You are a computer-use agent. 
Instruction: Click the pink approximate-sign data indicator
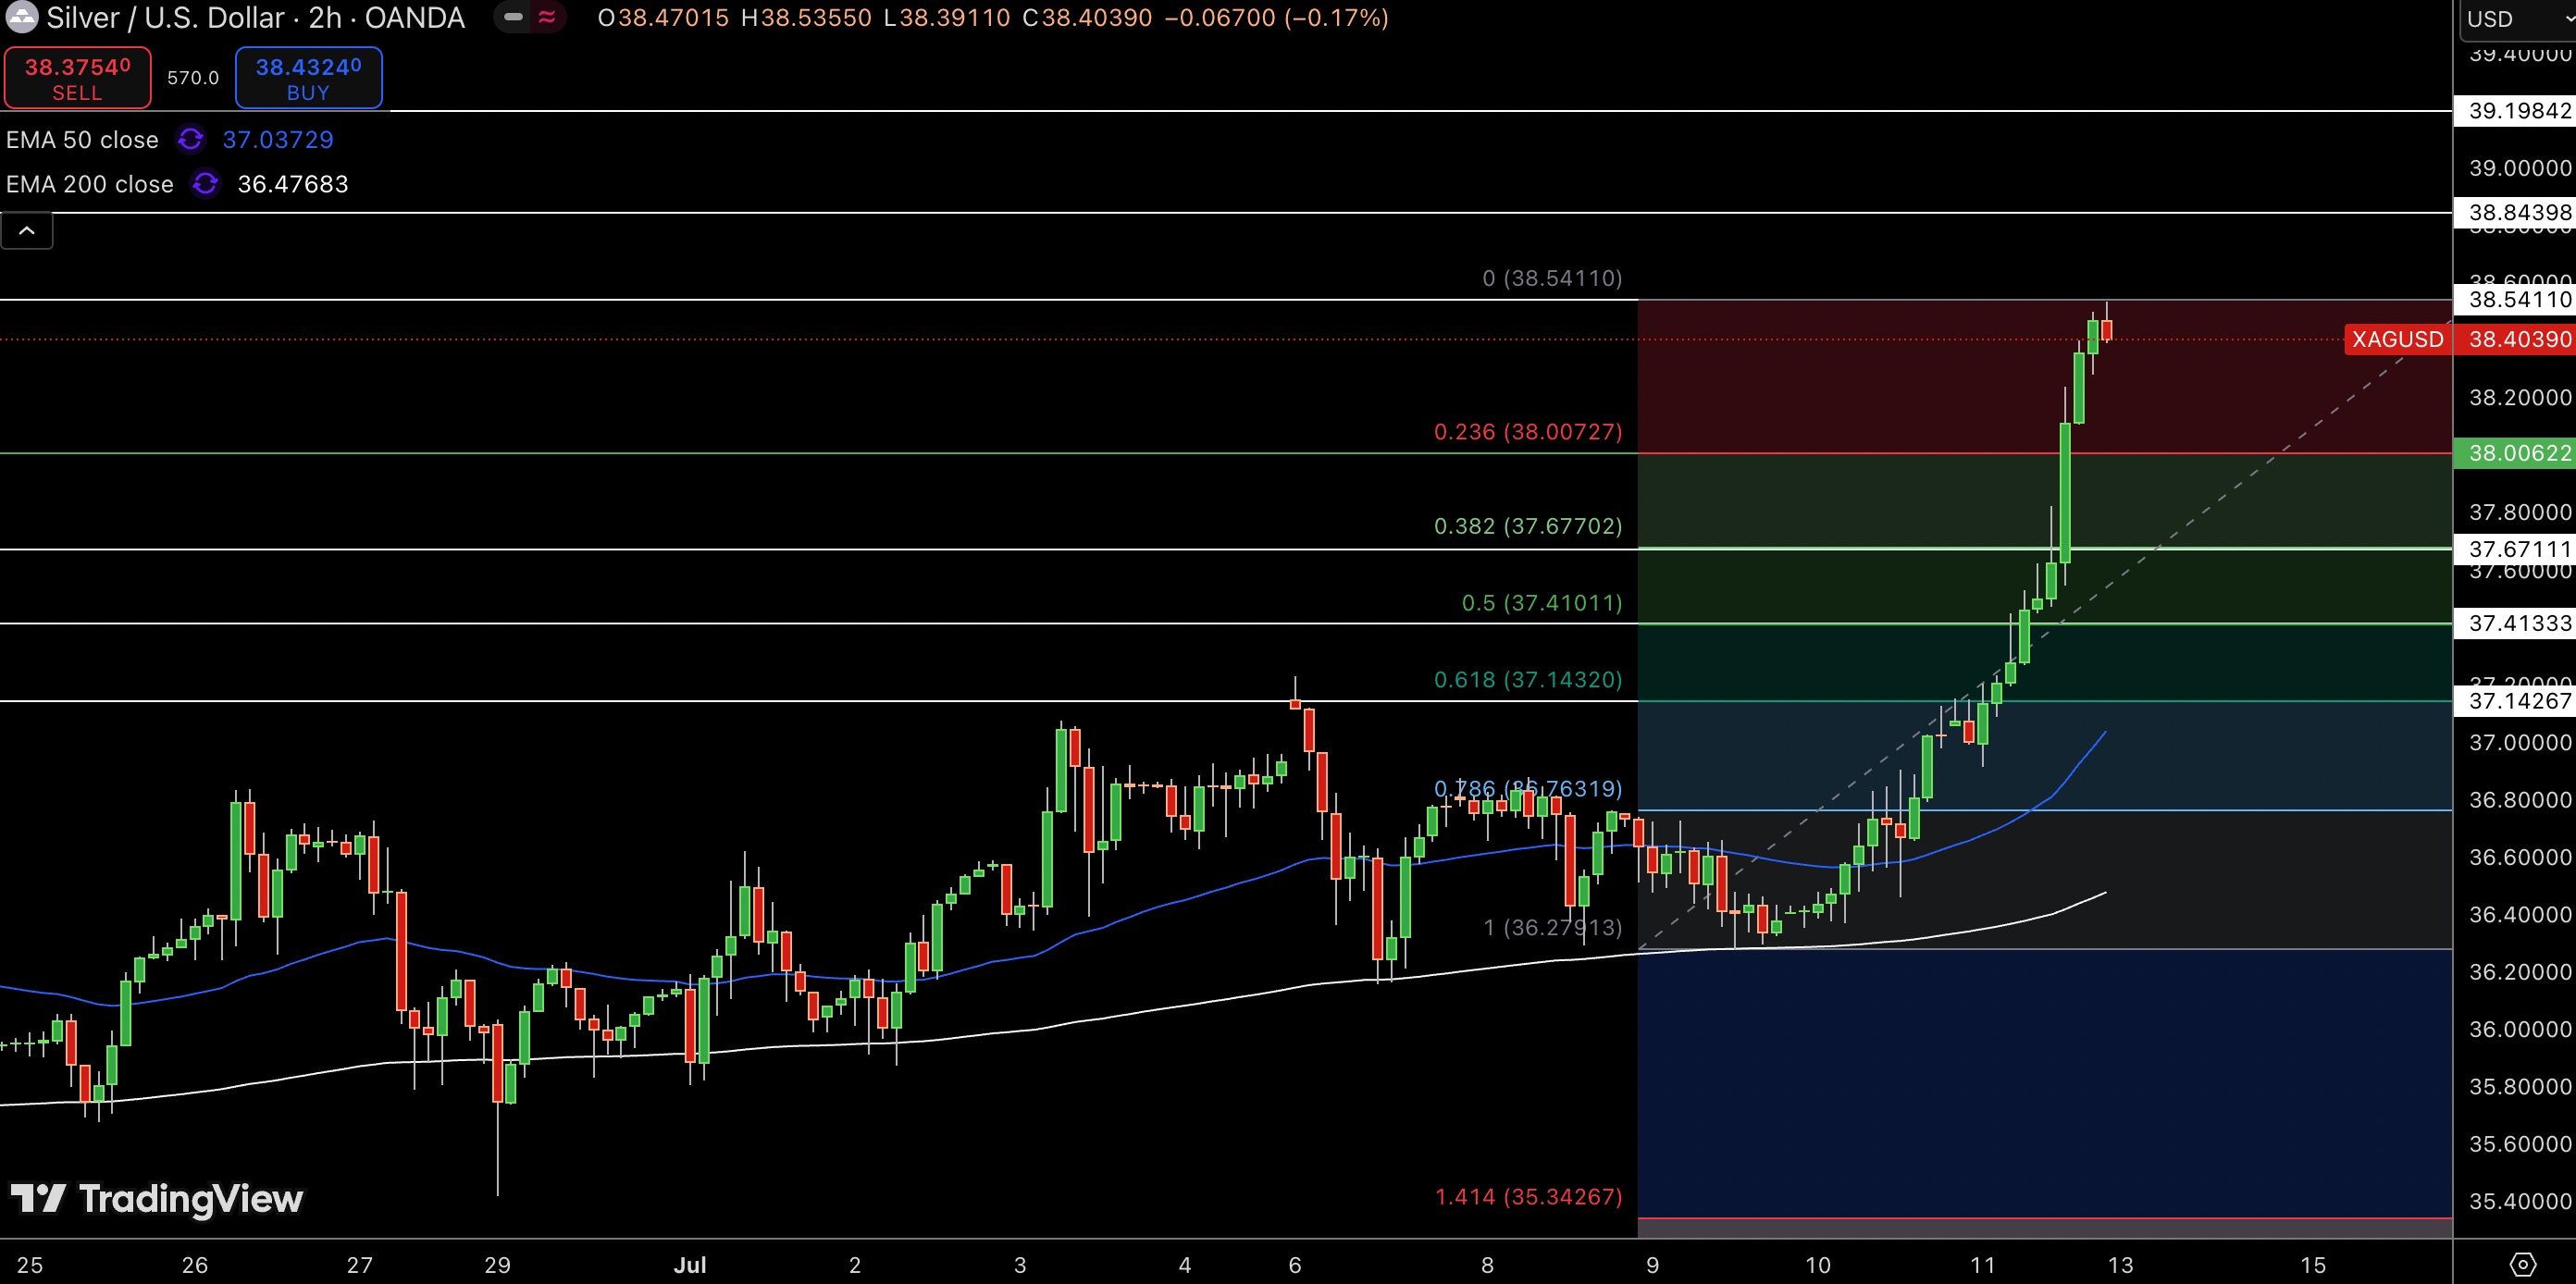point(547,17)
